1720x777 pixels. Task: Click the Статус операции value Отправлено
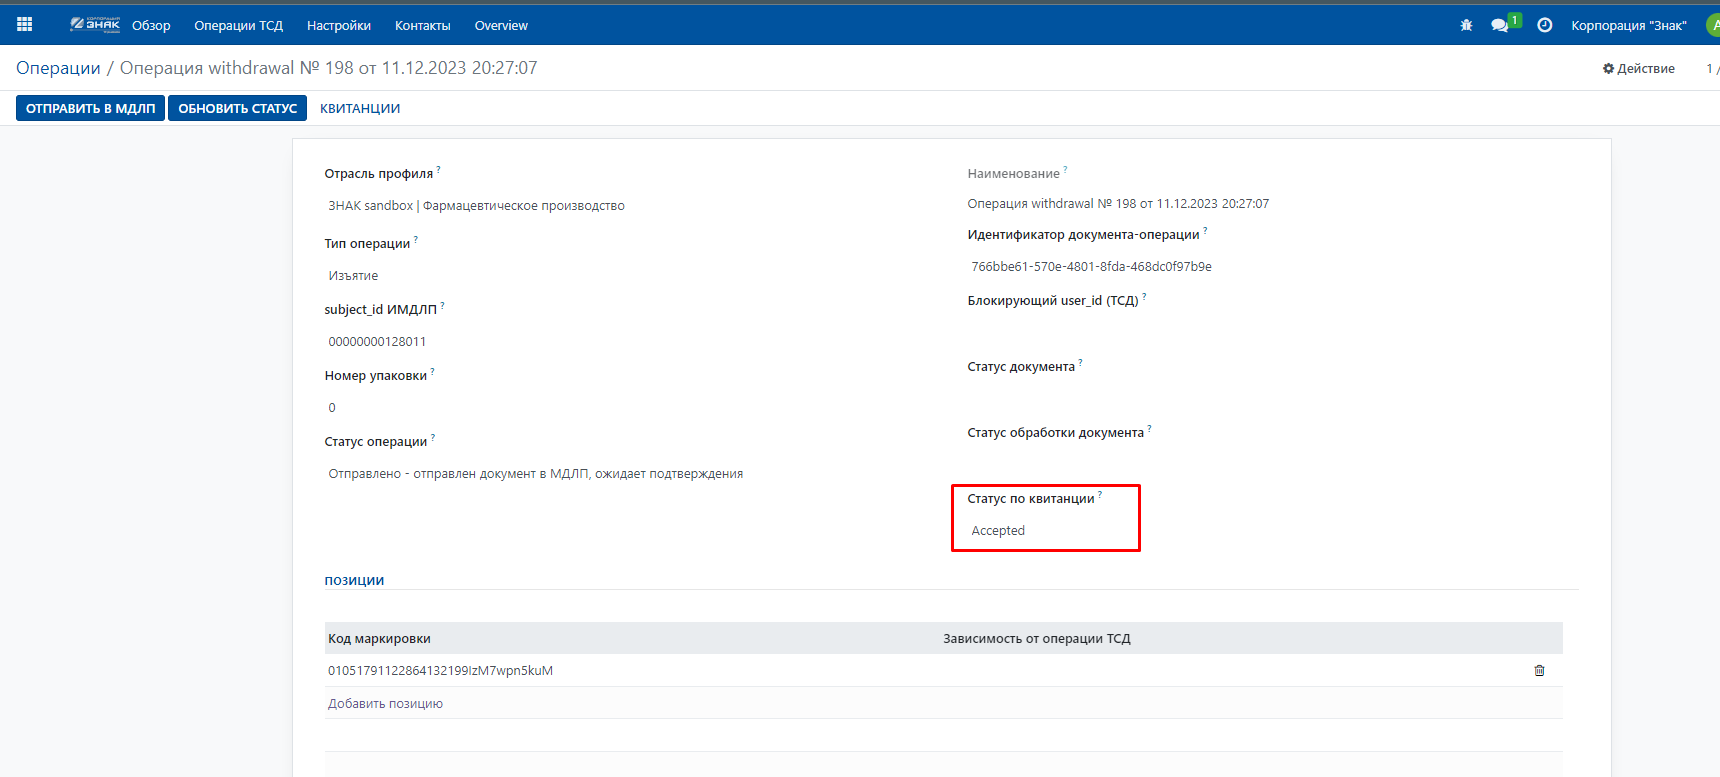tap(535, 473)
